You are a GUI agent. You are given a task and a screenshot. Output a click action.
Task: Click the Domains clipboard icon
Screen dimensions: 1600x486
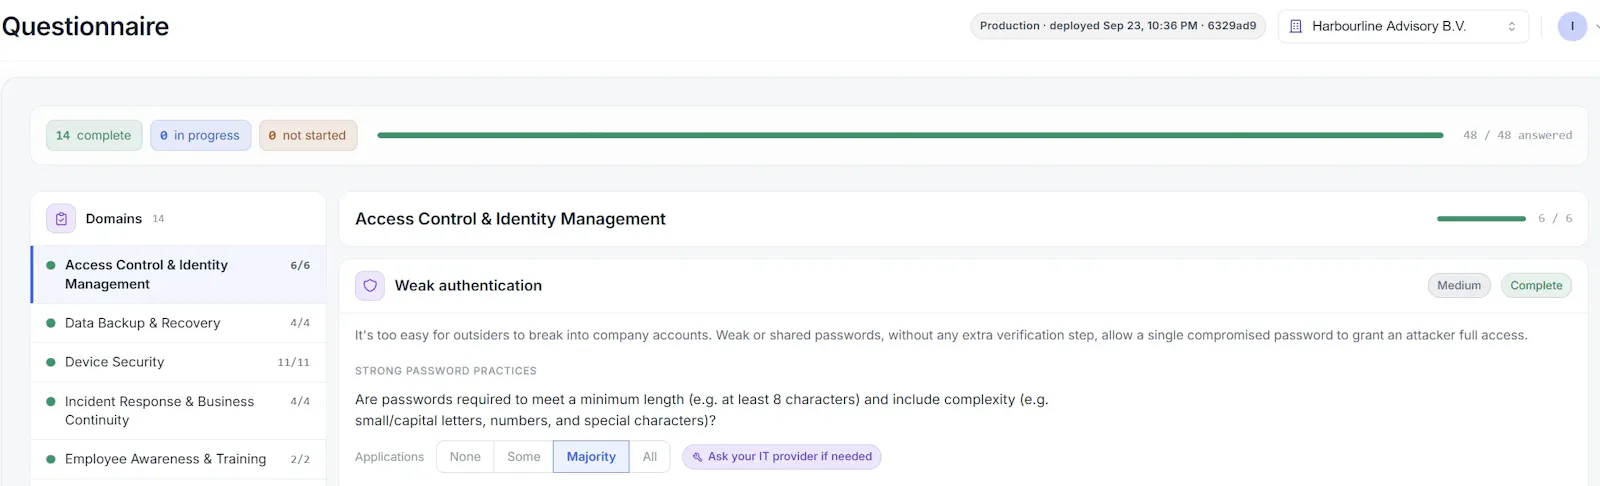pos(61,218)
